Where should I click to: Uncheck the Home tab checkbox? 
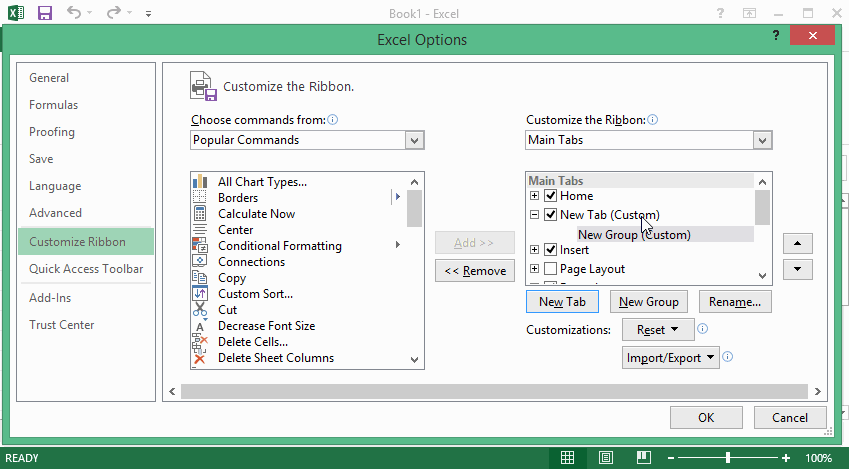click(x=551, y=197)
